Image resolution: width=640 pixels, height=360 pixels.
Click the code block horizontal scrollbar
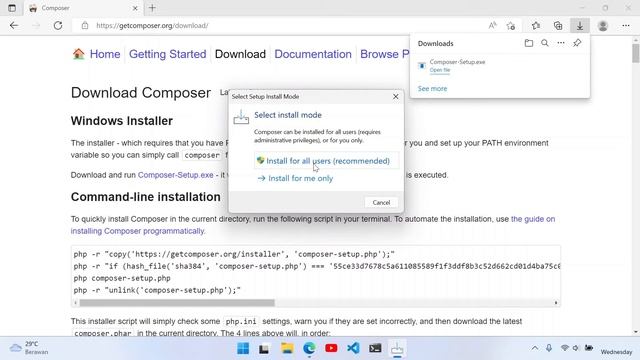coord(177,303)
